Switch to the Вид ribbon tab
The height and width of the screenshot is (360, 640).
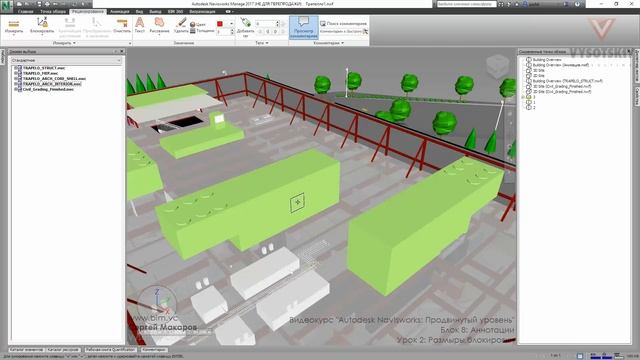click(x=139, y=11)
